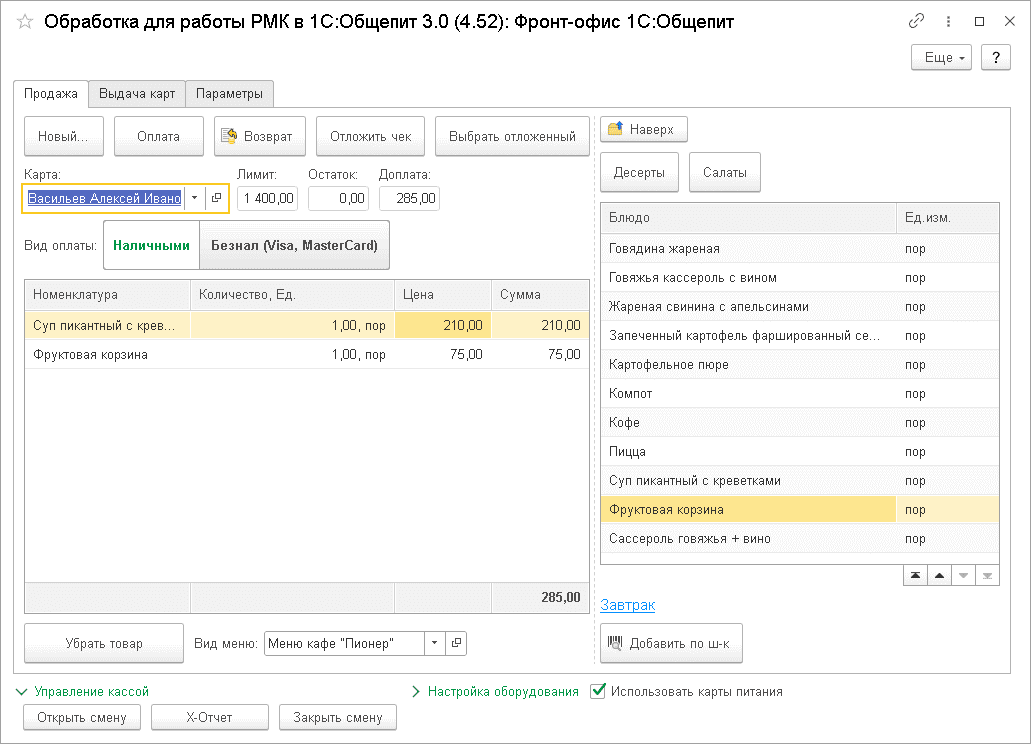Image resolution: width=1031 pixels, height=744 pixels.
Task: Open the card field's open-record icon
Action: 216,198
